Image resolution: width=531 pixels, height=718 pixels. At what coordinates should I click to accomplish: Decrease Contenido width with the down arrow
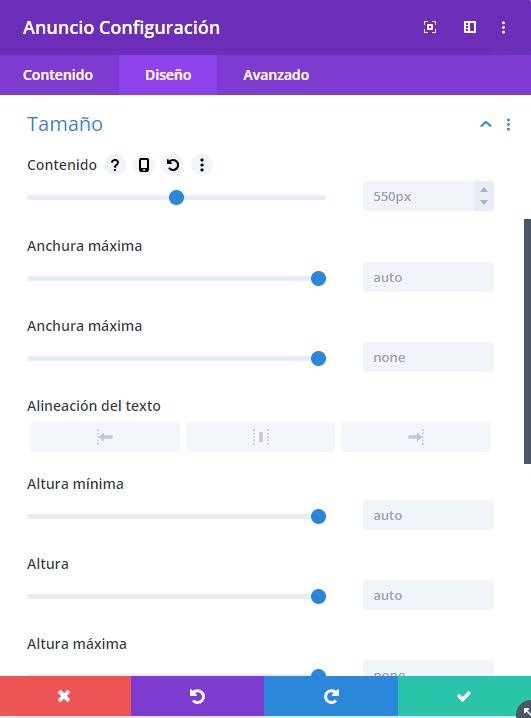click(484, 202)
